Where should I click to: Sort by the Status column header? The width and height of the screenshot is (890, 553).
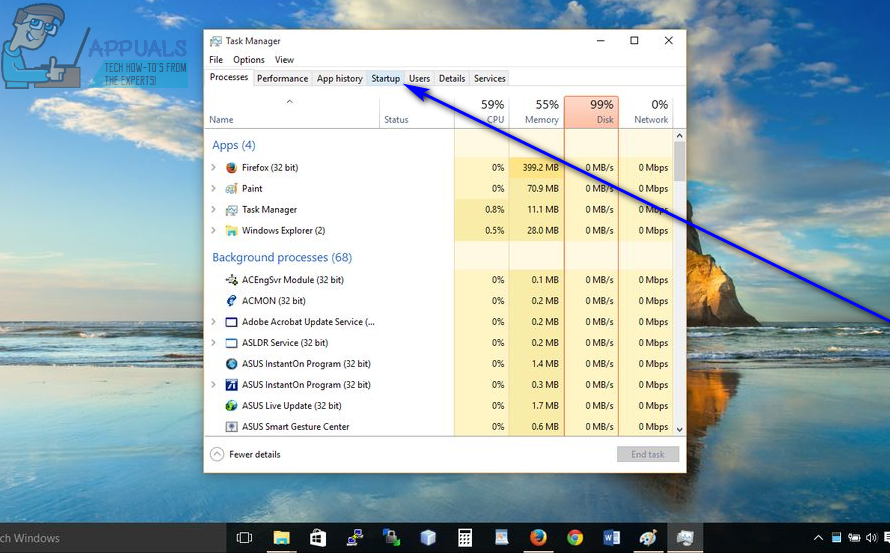417,112
